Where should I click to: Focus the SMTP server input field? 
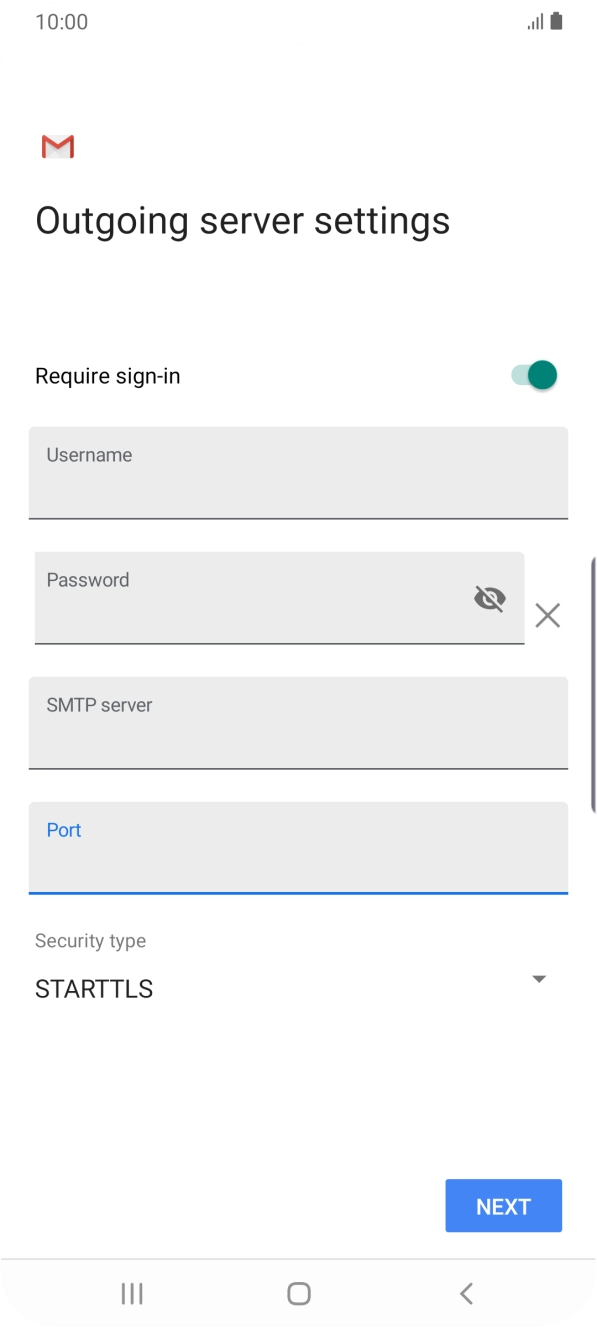tap(298, 723)
